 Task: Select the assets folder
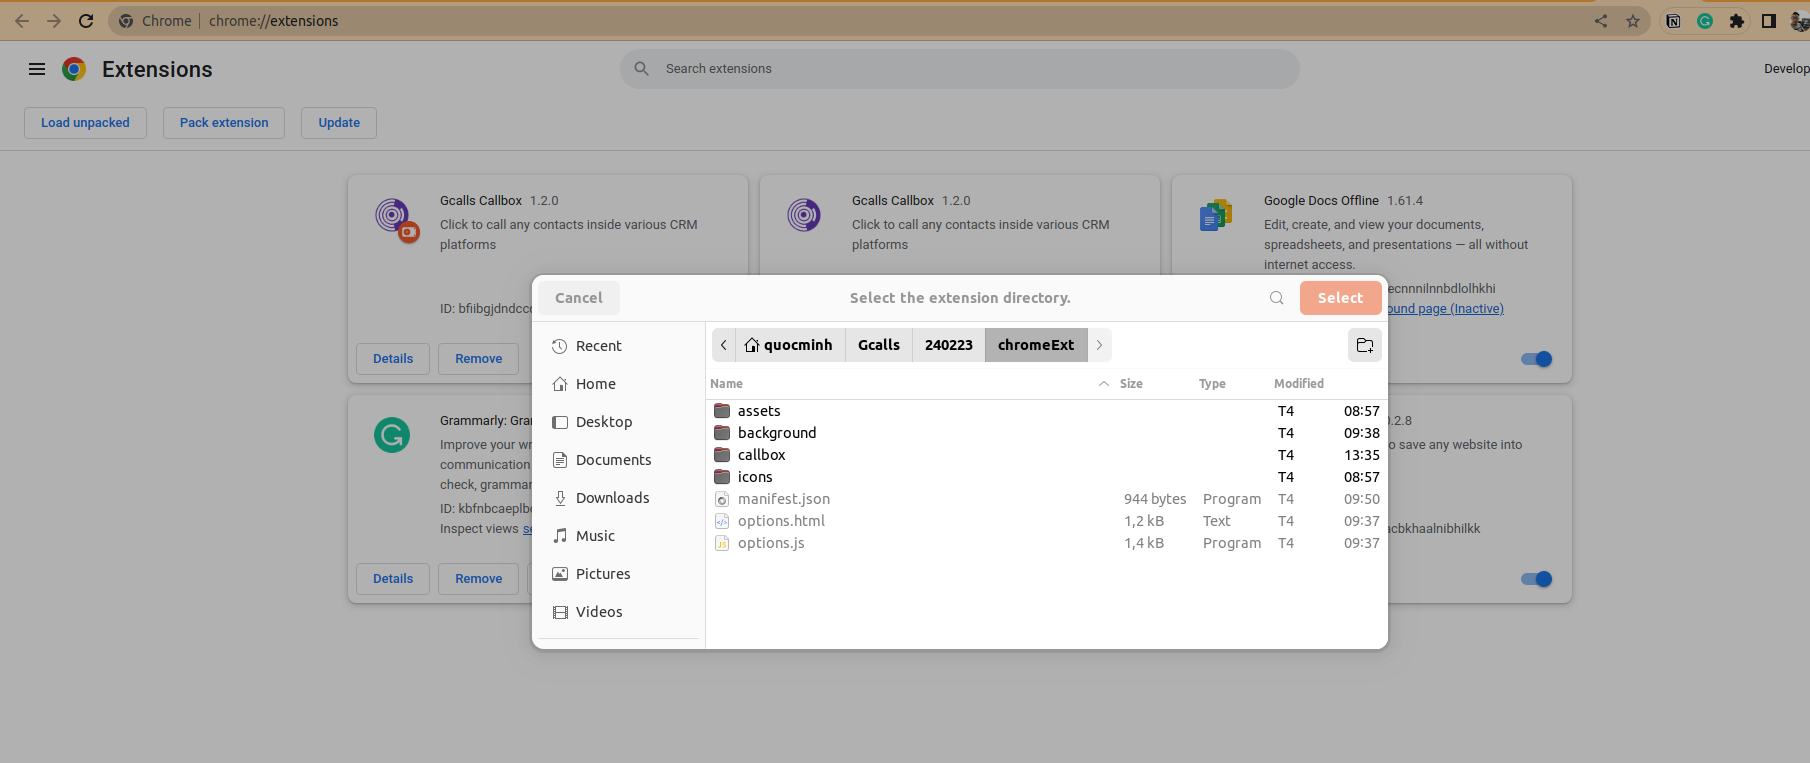click(x=759, y=411)
